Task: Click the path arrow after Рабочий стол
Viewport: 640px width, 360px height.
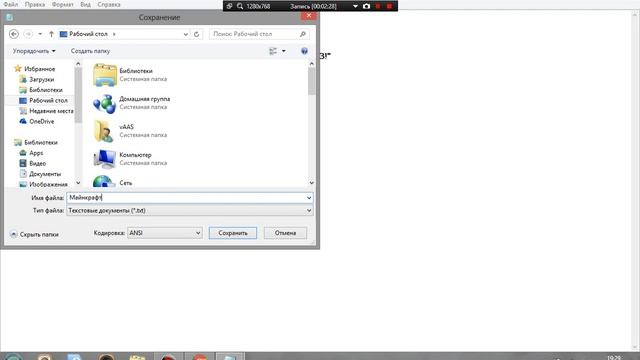Action: point(114,34)
